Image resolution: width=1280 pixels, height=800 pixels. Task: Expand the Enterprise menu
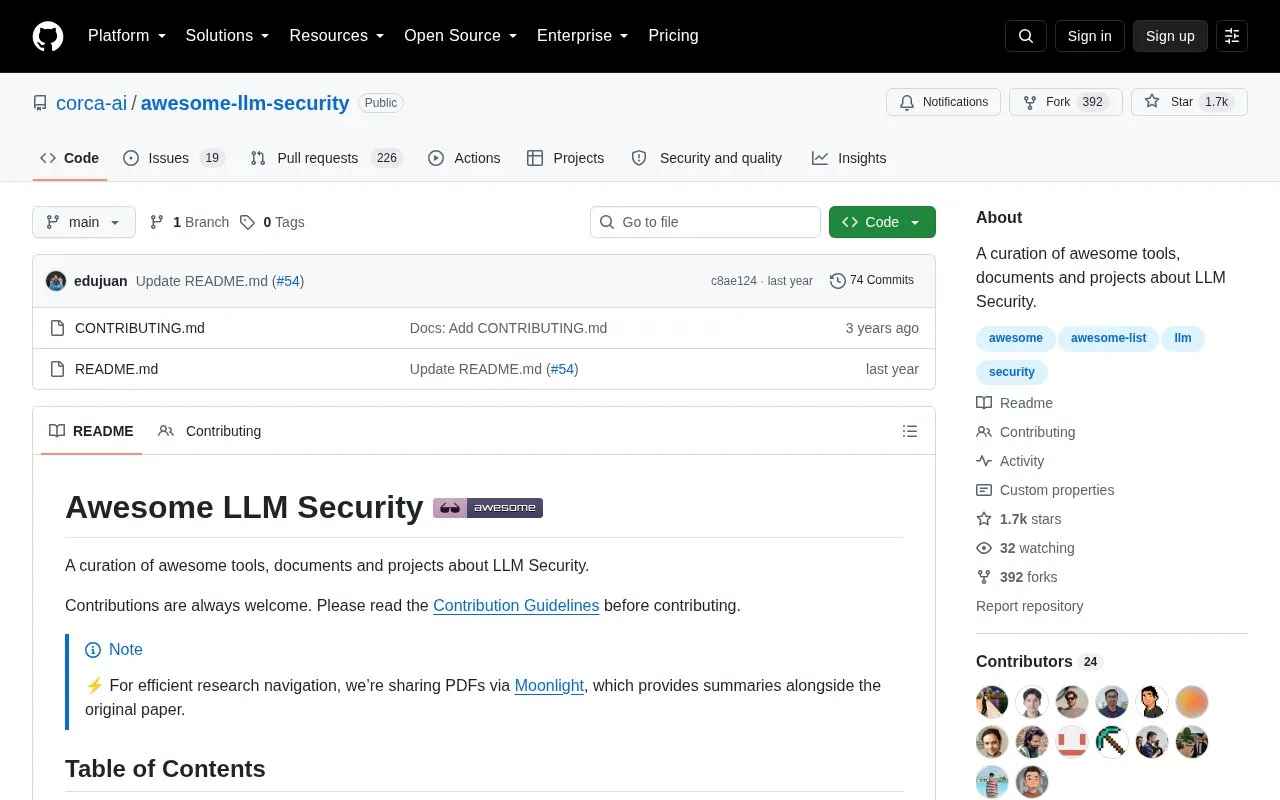coord(582,36)
